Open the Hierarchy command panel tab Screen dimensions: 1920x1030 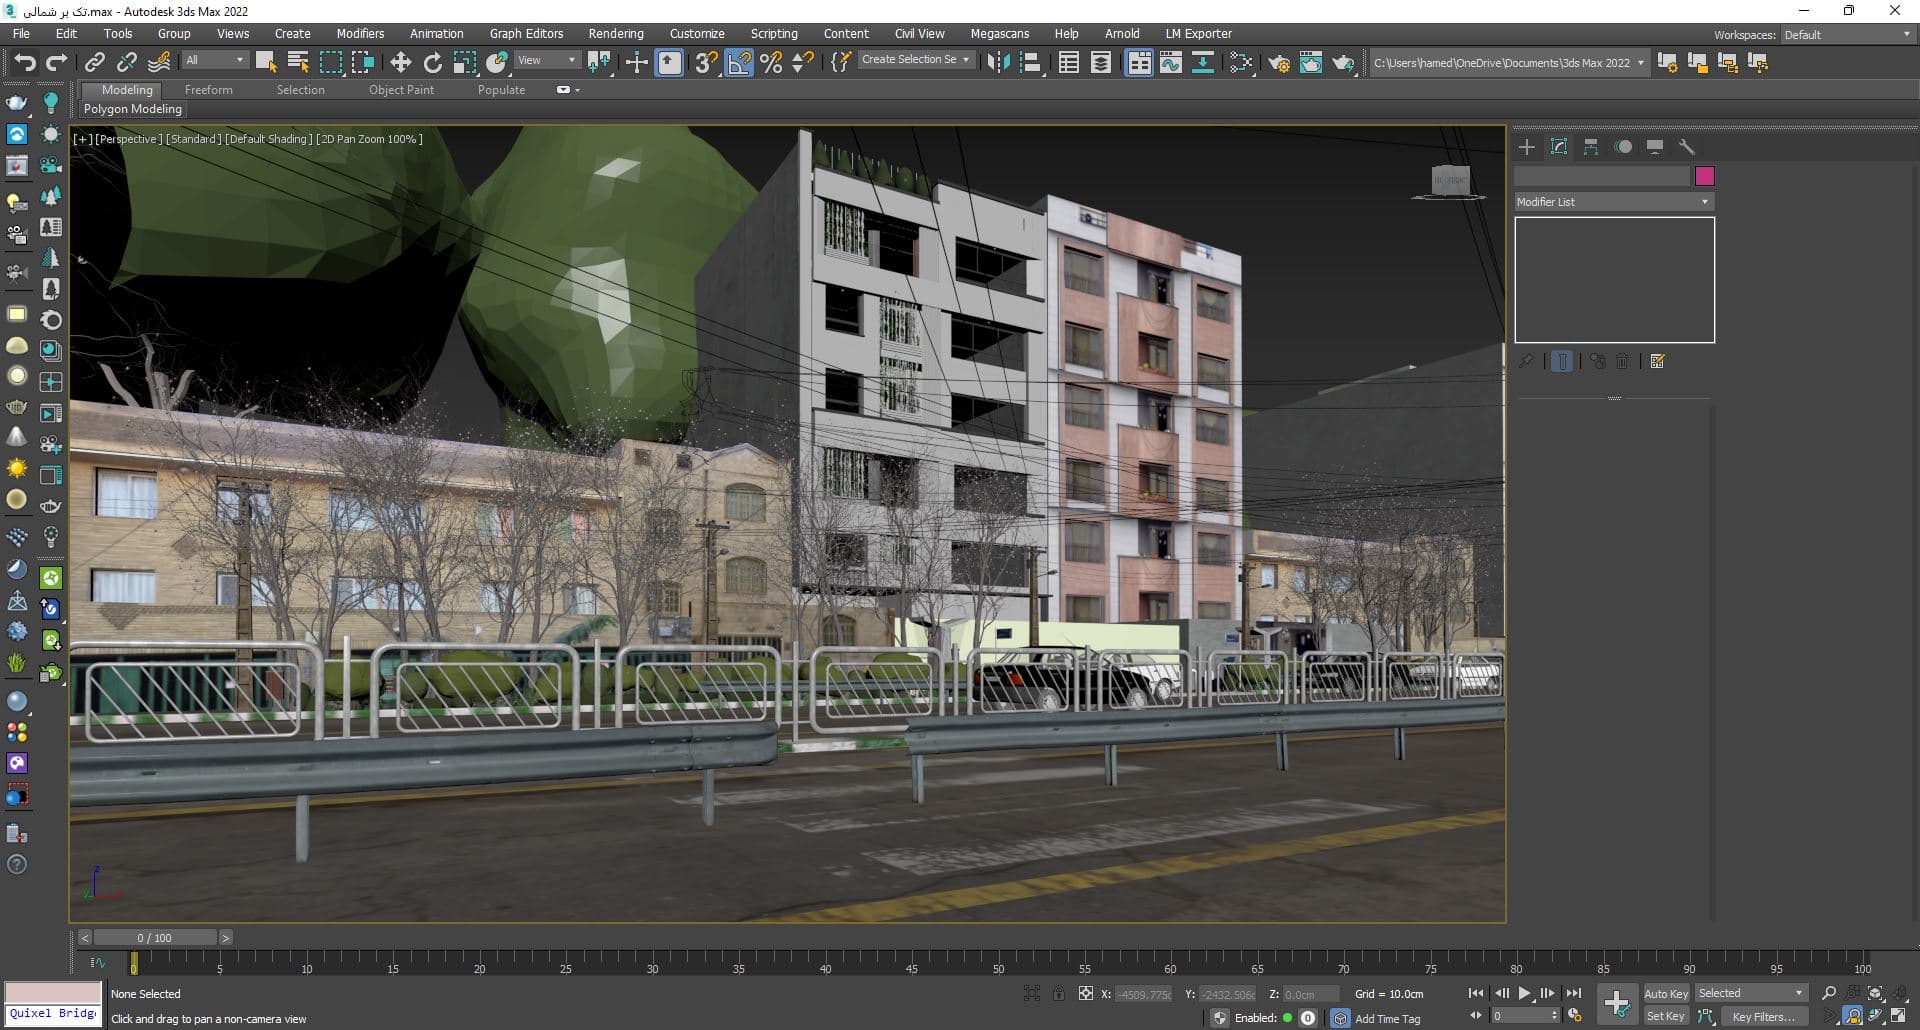[1591, 147]
